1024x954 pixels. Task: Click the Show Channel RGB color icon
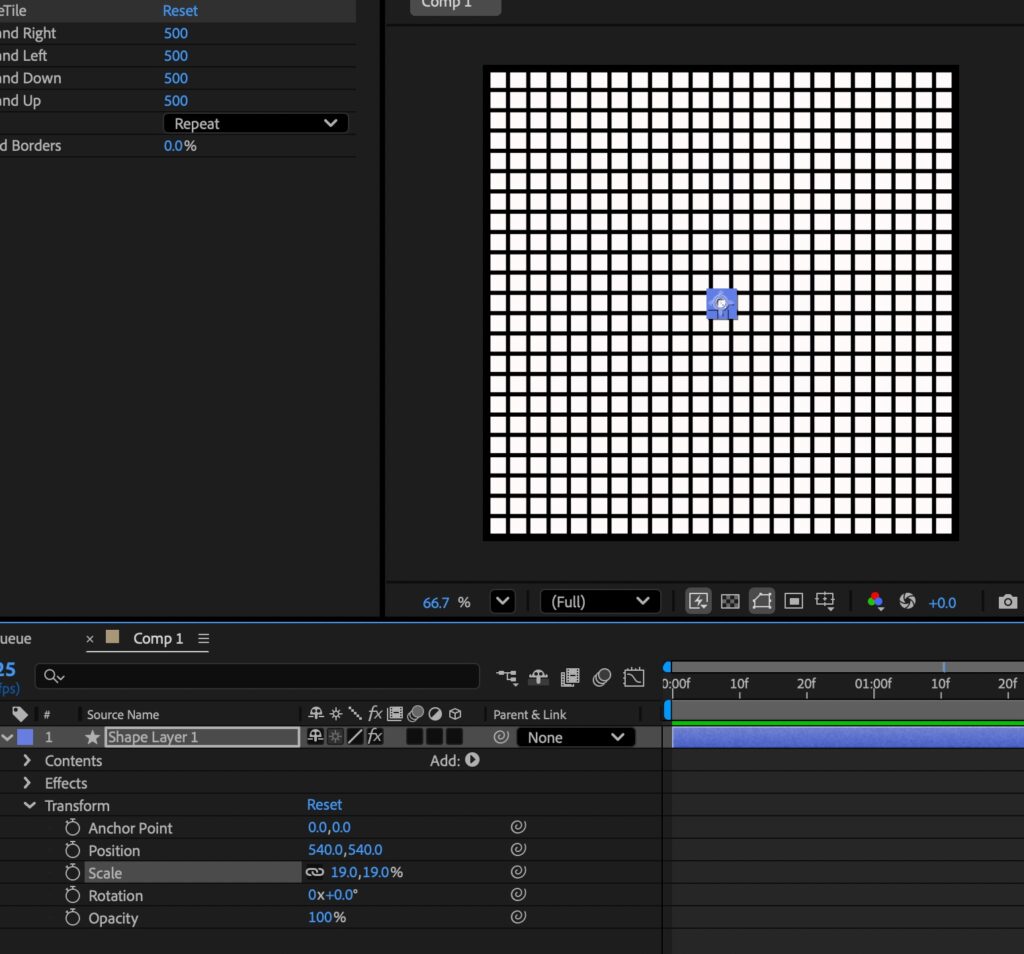tap(875, 601)
